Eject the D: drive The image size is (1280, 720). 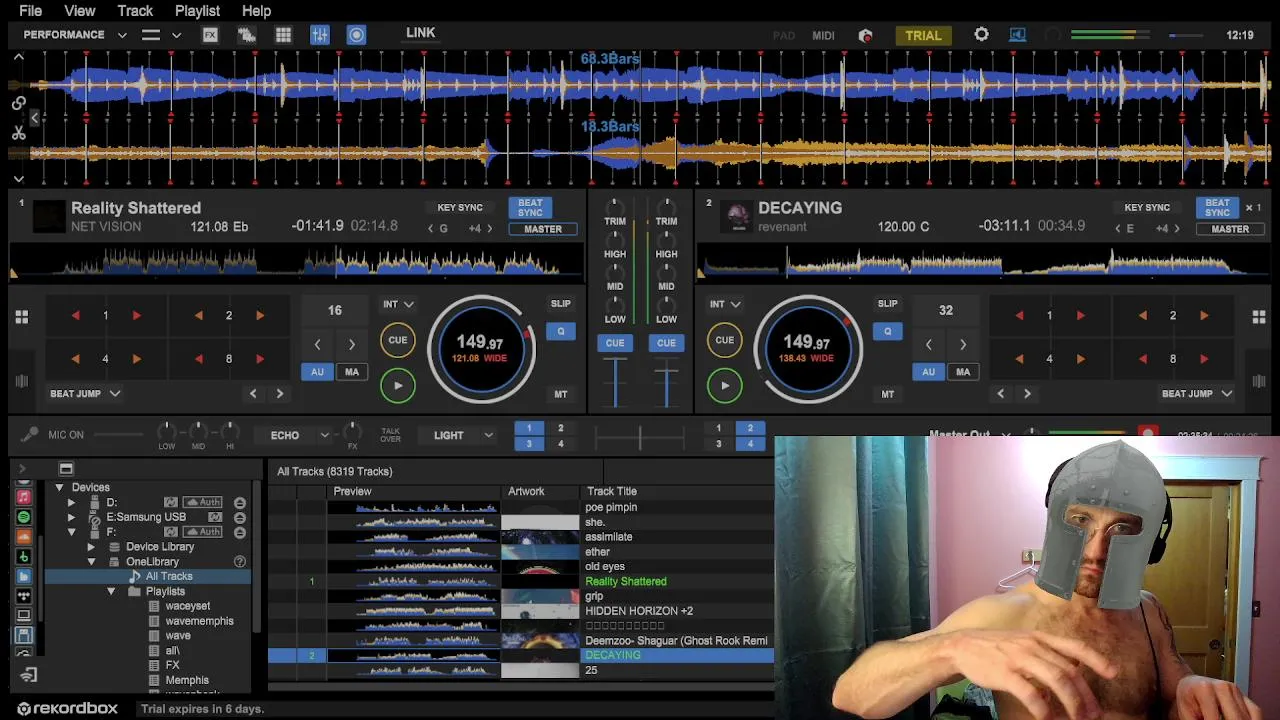click(240, 503)
